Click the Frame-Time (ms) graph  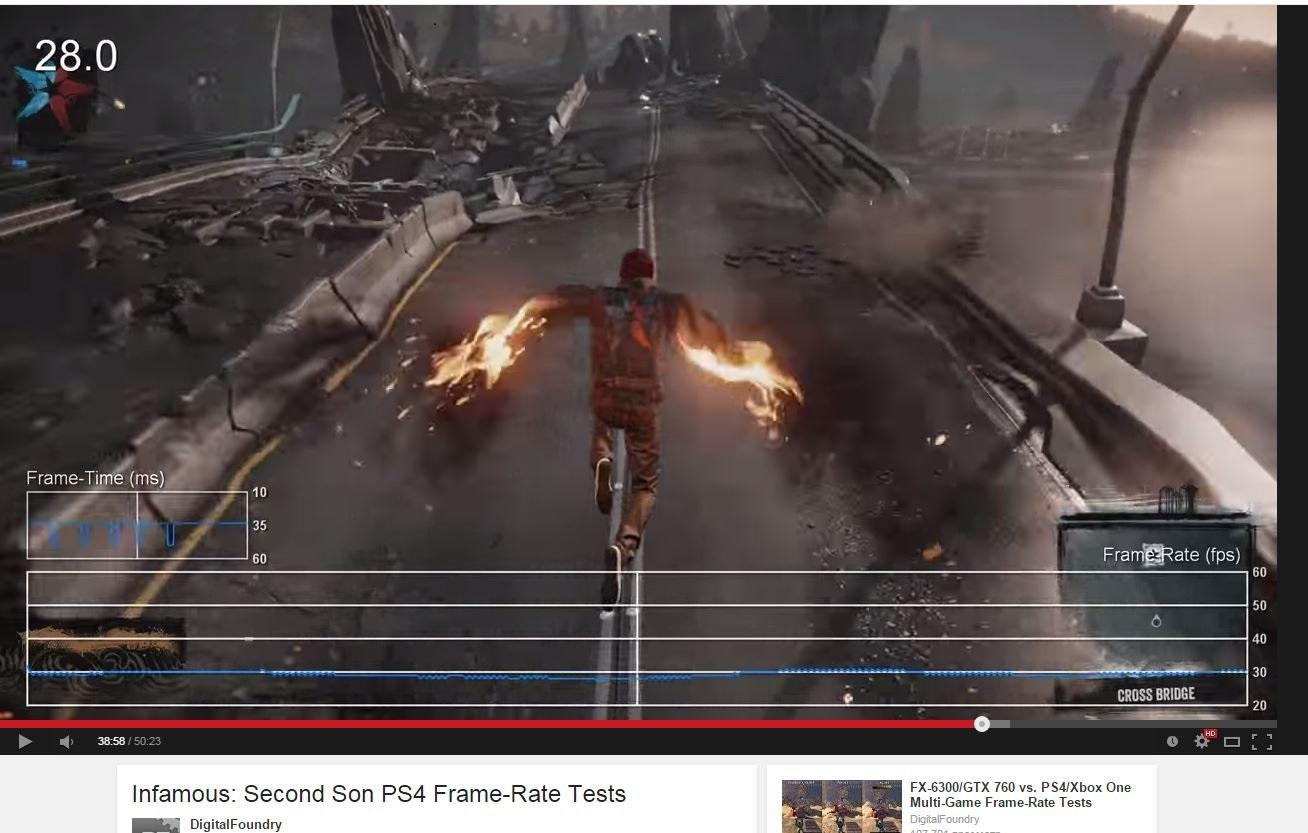137,525
